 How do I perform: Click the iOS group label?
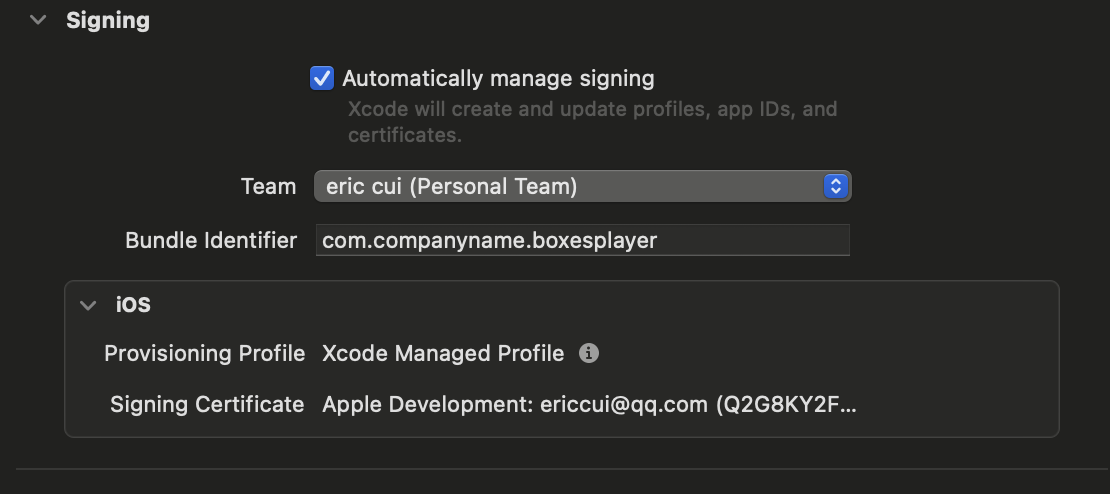(133, 305)
